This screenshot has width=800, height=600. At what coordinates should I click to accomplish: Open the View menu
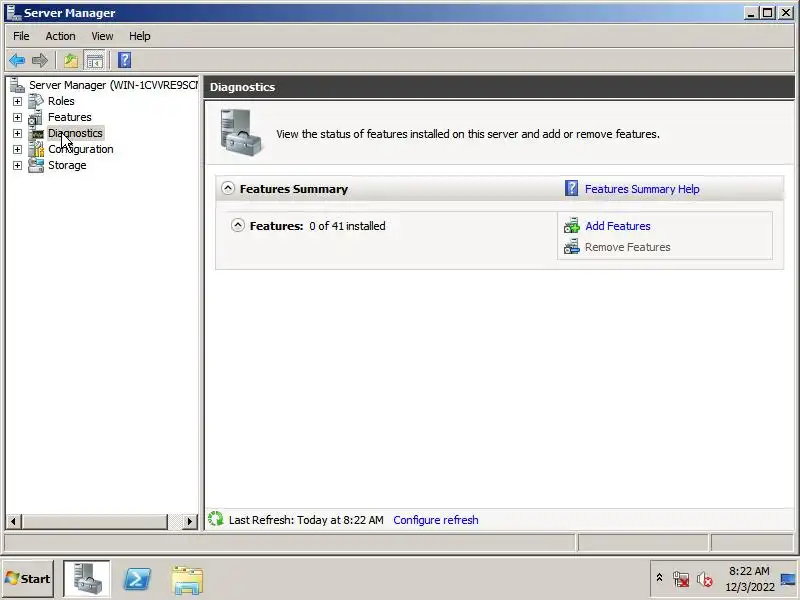coord(102,36)
